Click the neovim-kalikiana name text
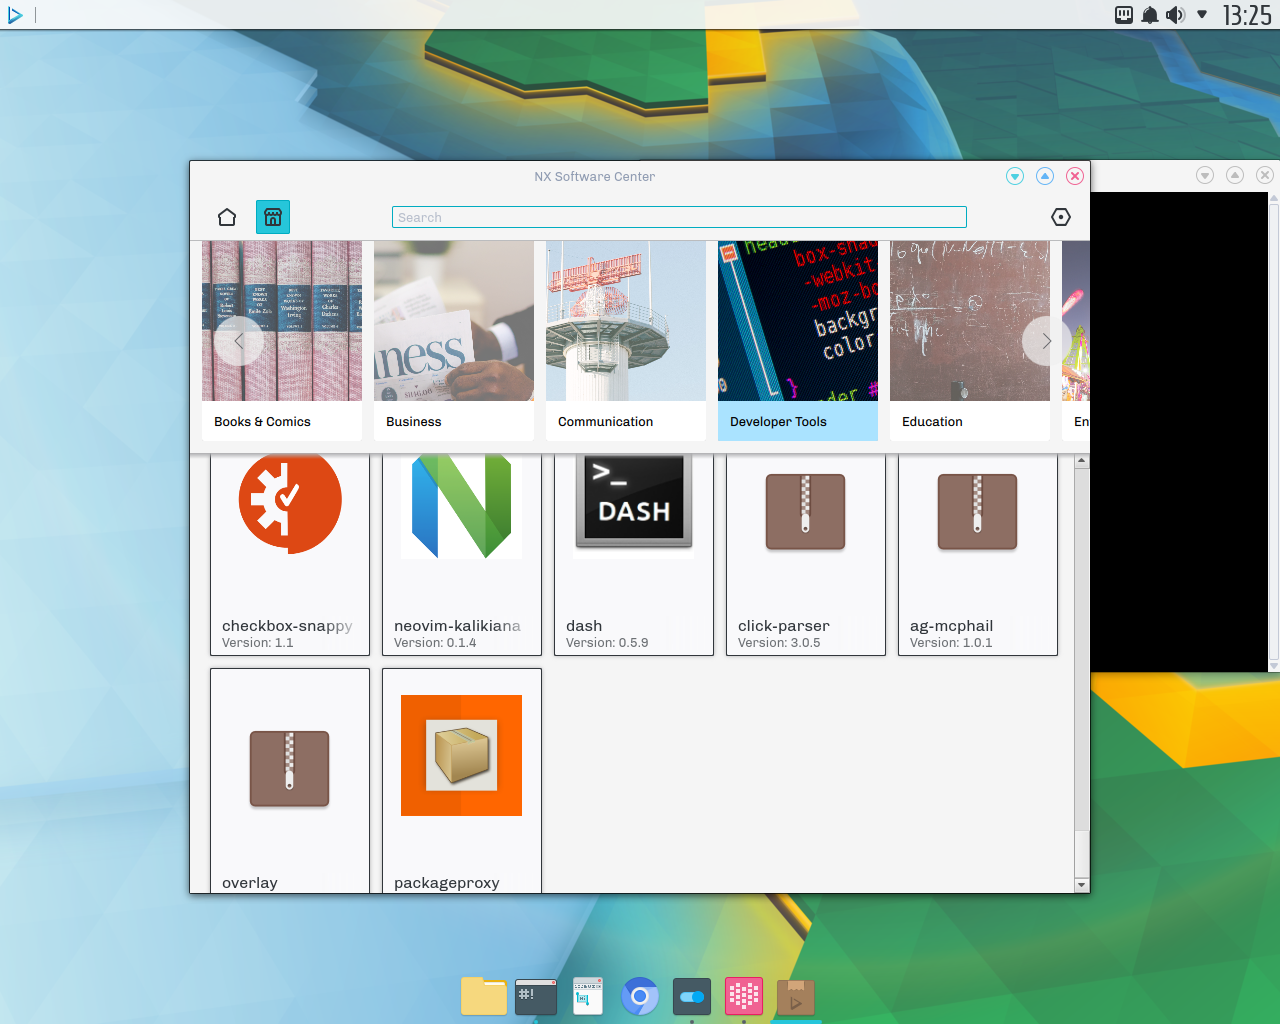This screenshot has width=1280, height=1024. coord(457,626)
